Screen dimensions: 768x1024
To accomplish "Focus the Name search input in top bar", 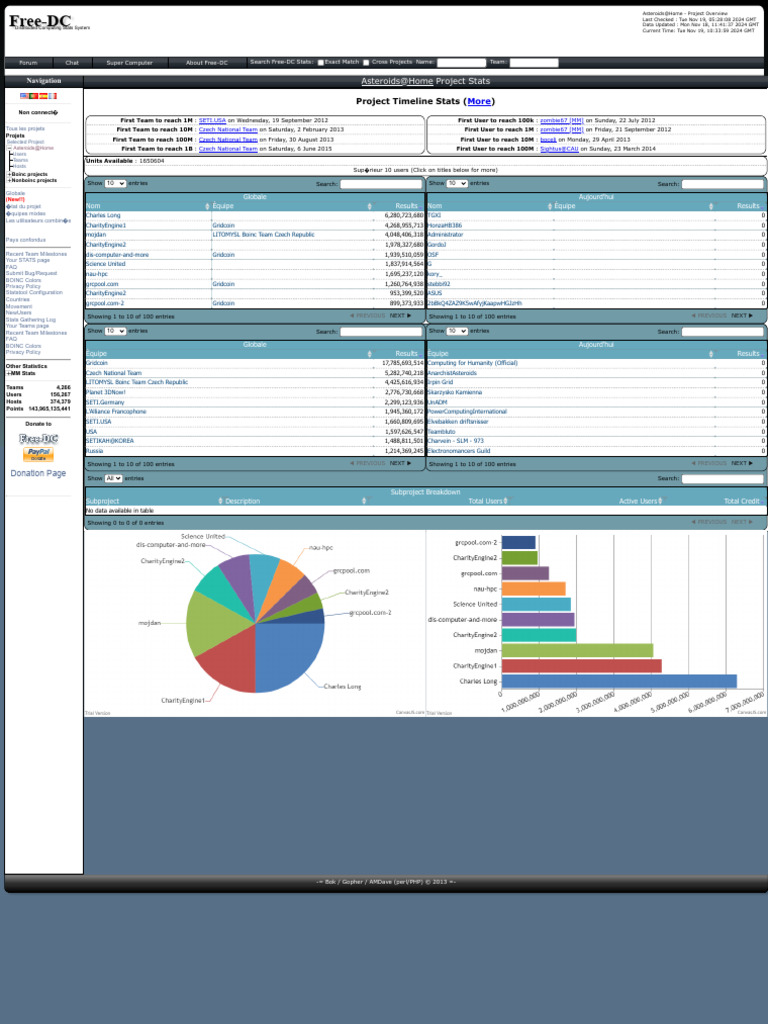I will coord(461,63).
